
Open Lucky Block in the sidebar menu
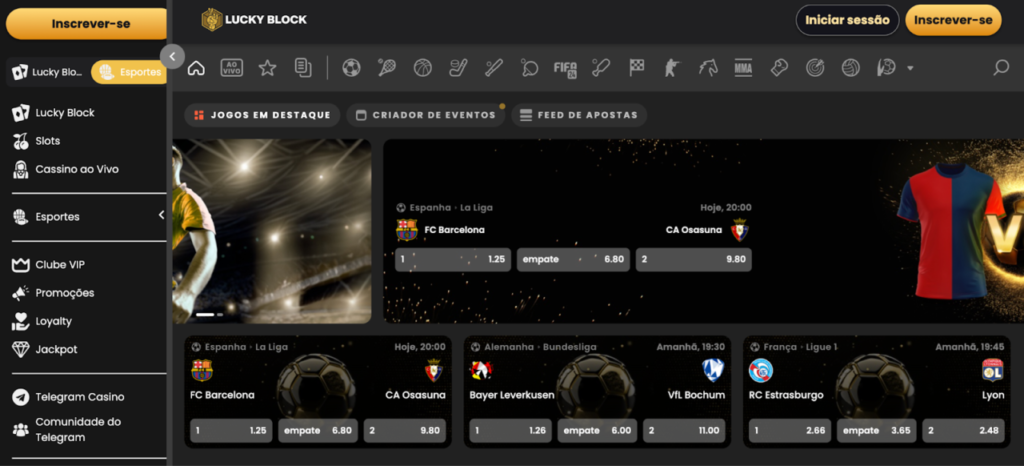[x=54, y=113]
